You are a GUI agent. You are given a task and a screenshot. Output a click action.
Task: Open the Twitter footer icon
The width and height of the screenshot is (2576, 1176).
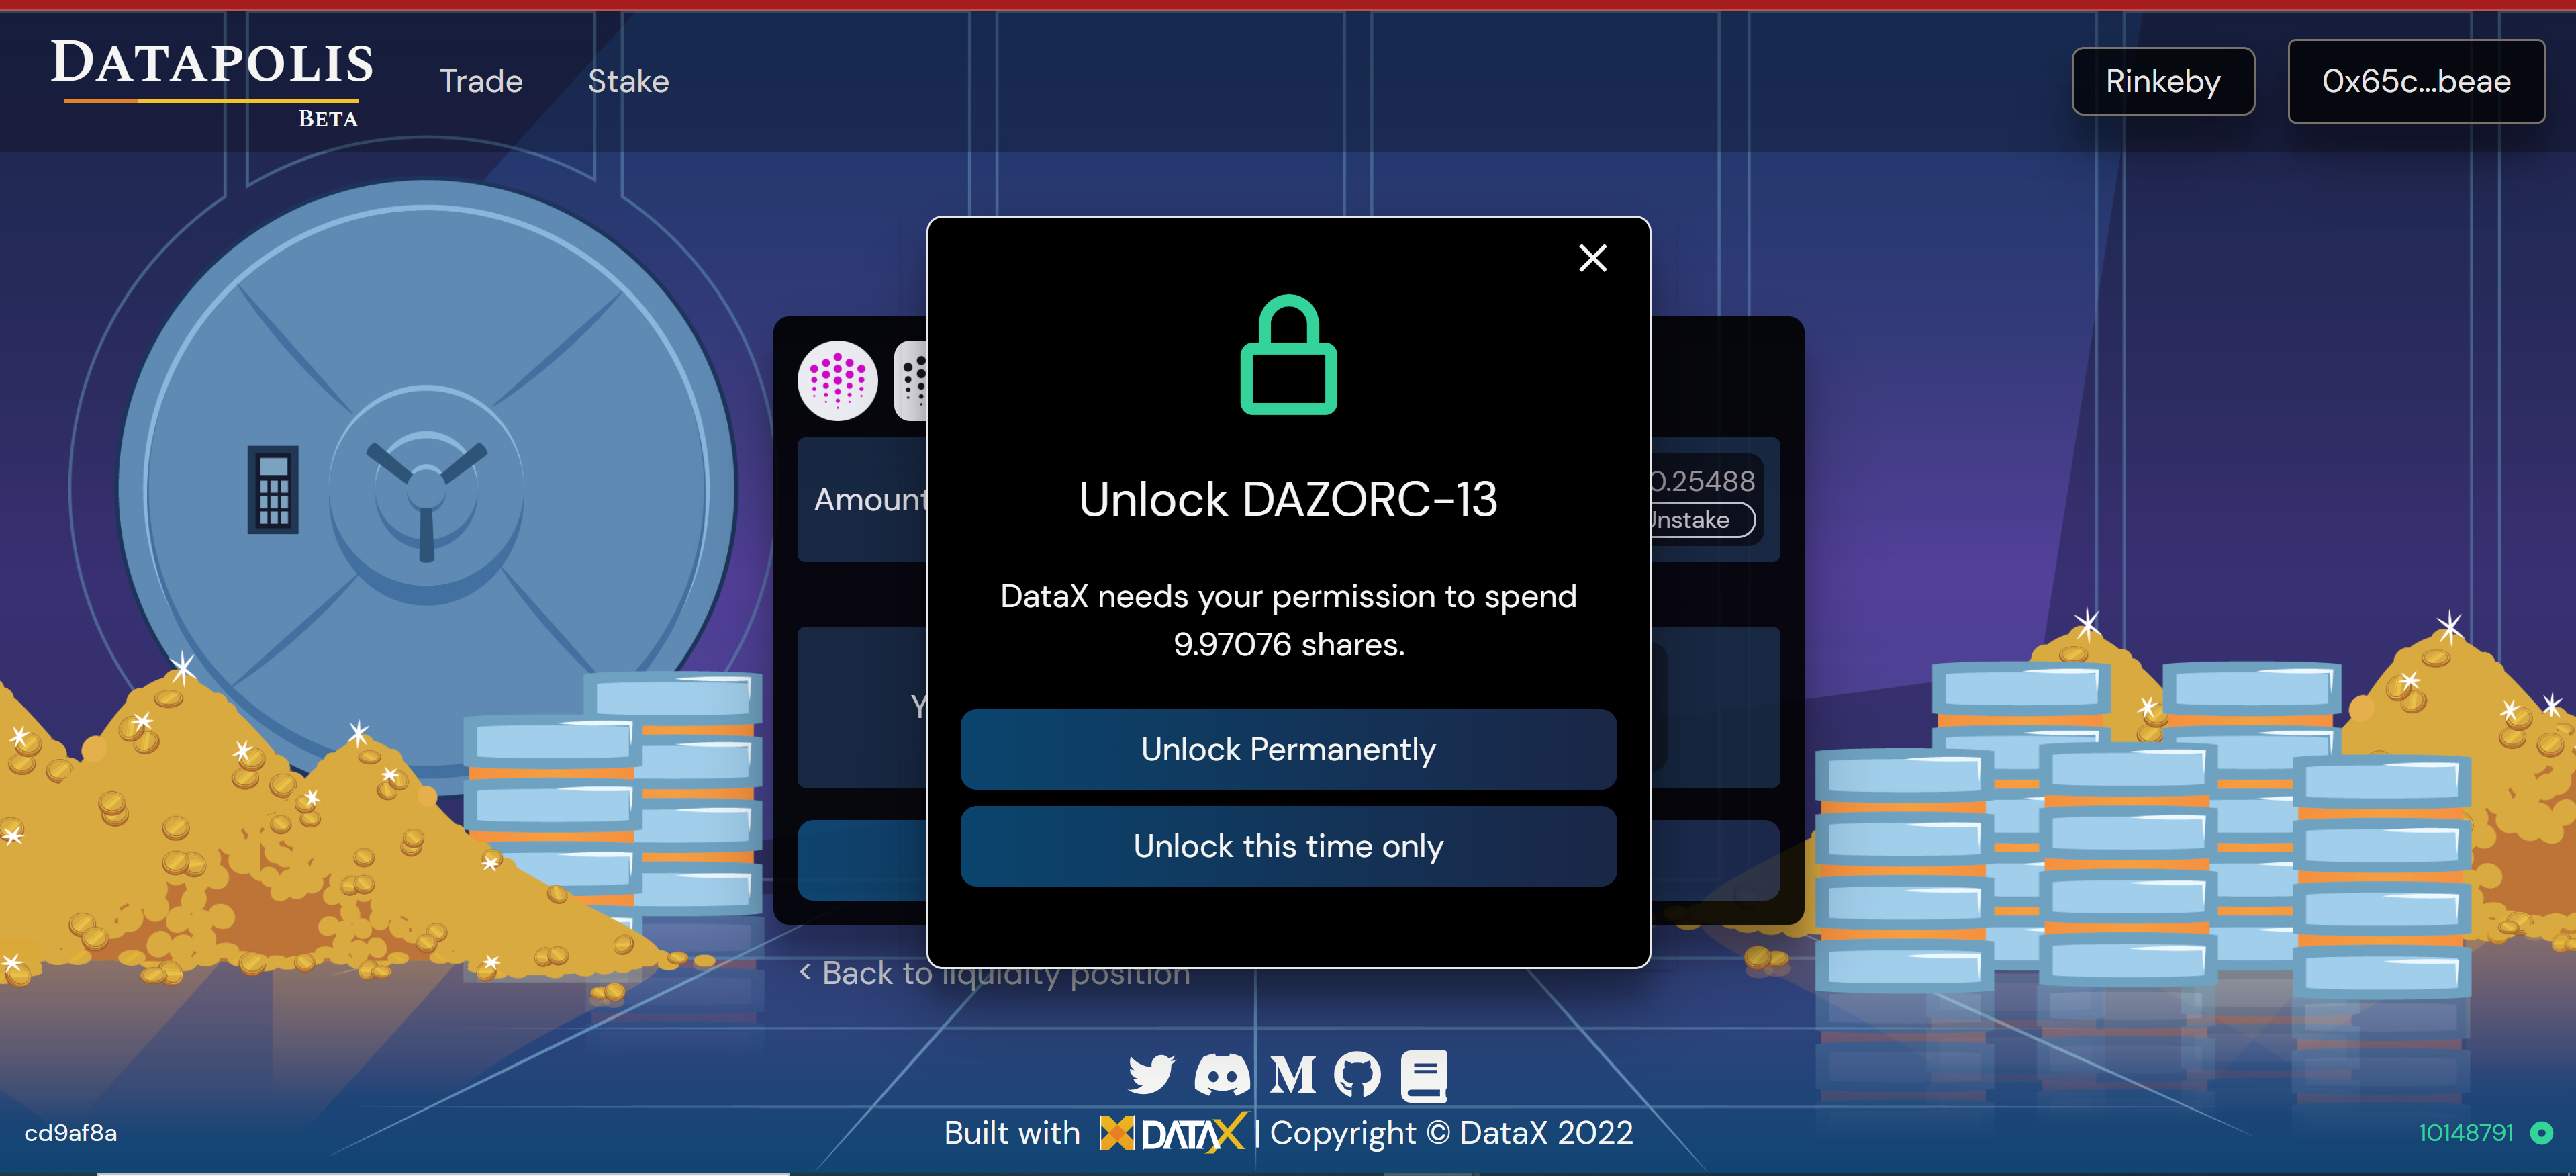coord(1151,1075)
